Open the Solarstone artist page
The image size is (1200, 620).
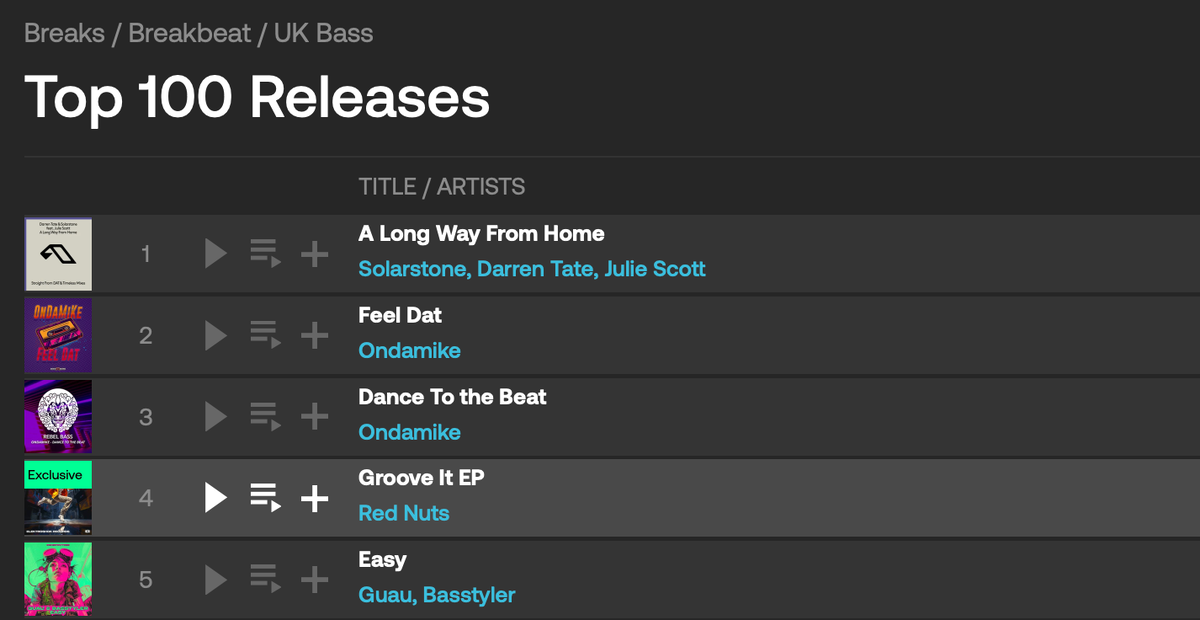(x=412, y=269)
